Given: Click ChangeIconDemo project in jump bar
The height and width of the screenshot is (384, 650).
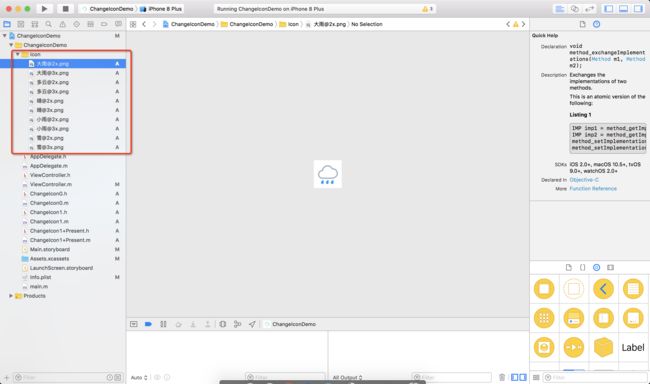Looking at the screenshot, I should click(189, 24).
